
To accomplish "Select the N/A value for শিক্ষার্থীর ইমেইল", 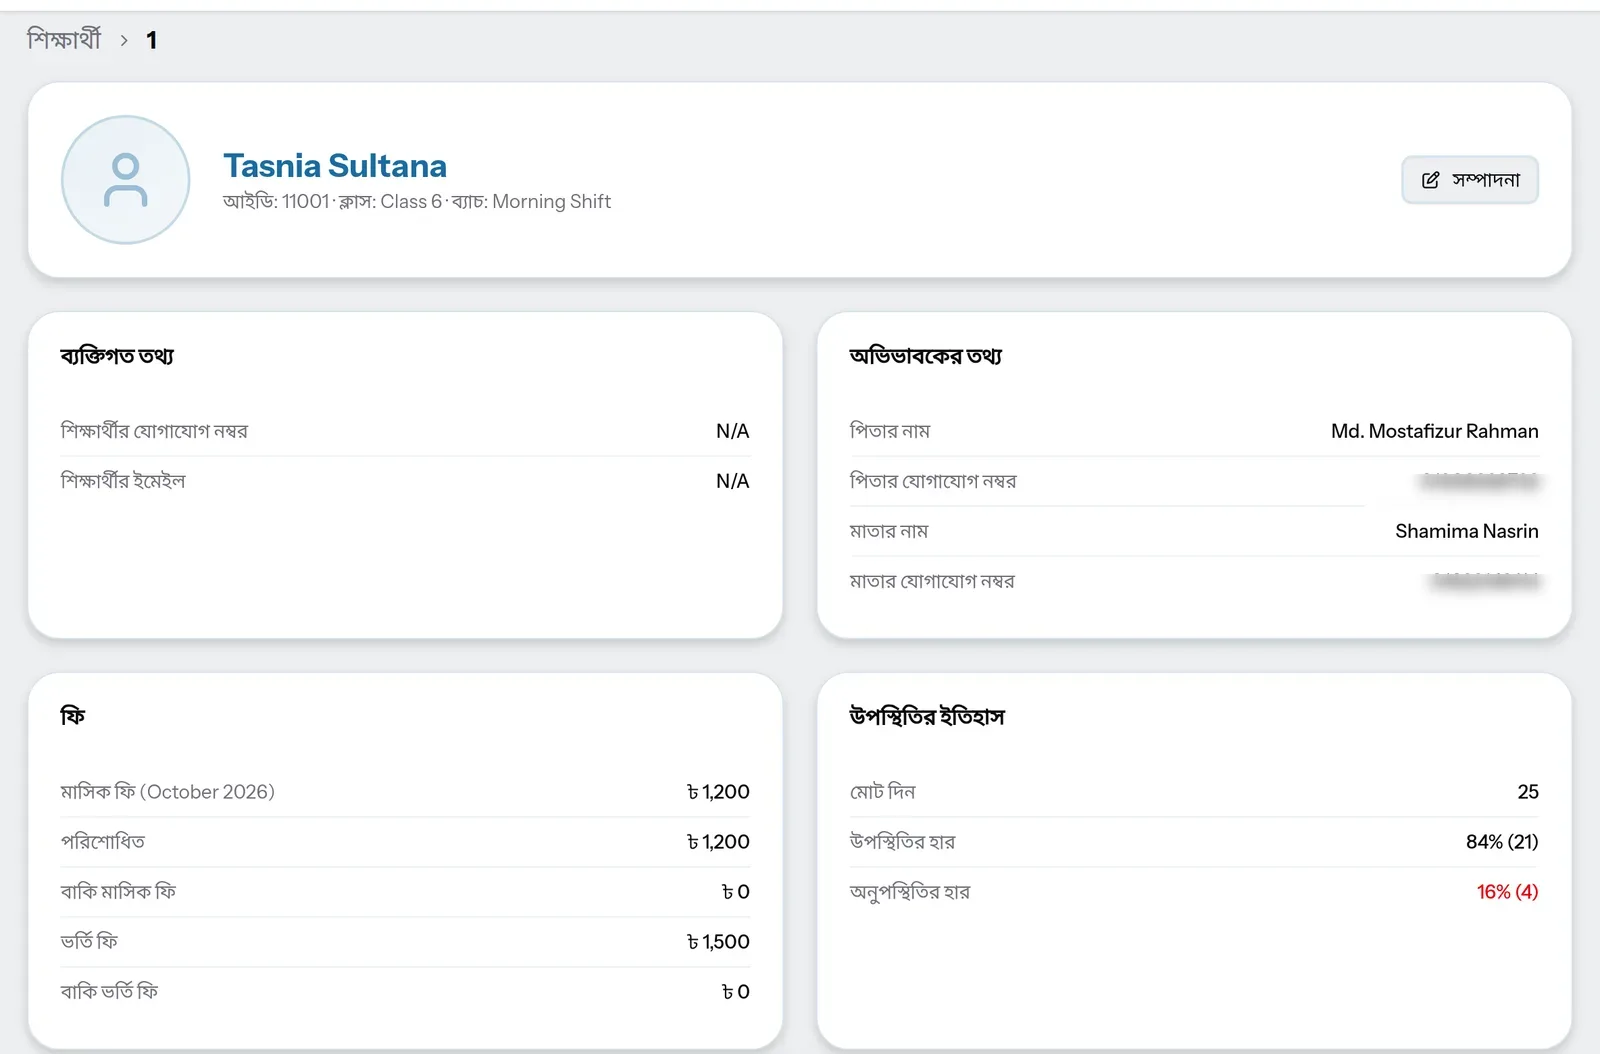I will click(732, 481).
